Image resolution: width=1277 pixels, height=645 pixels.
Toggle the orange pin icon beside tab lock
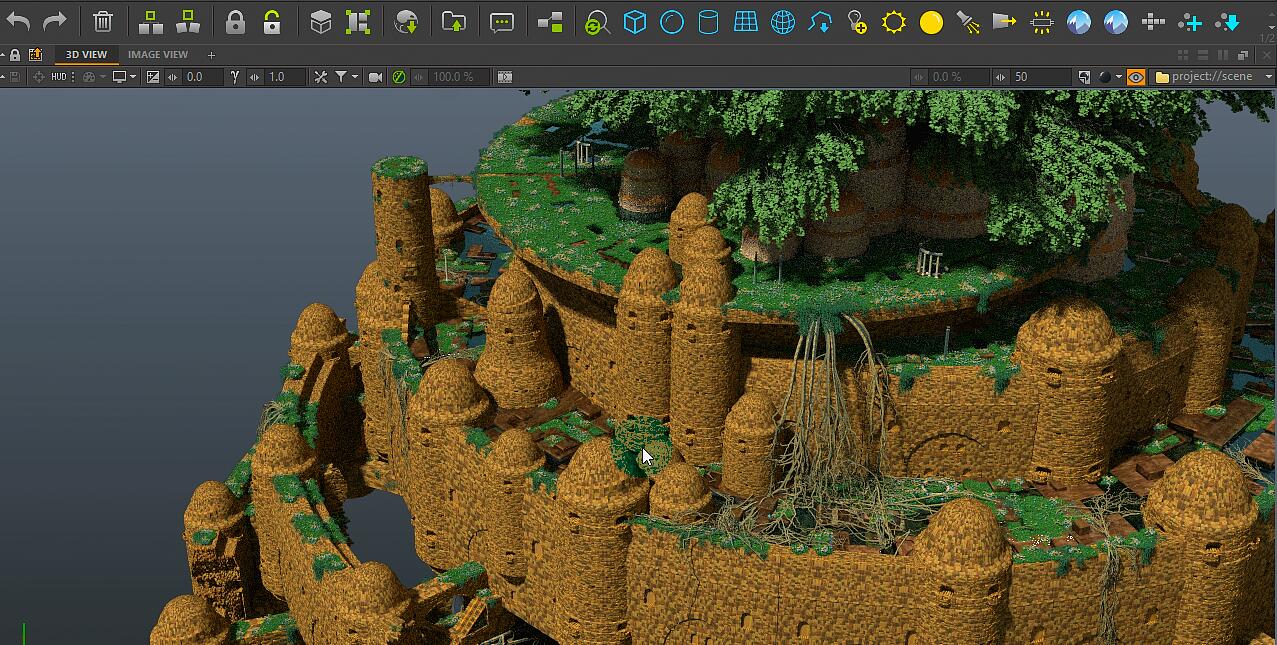(36, 55)
